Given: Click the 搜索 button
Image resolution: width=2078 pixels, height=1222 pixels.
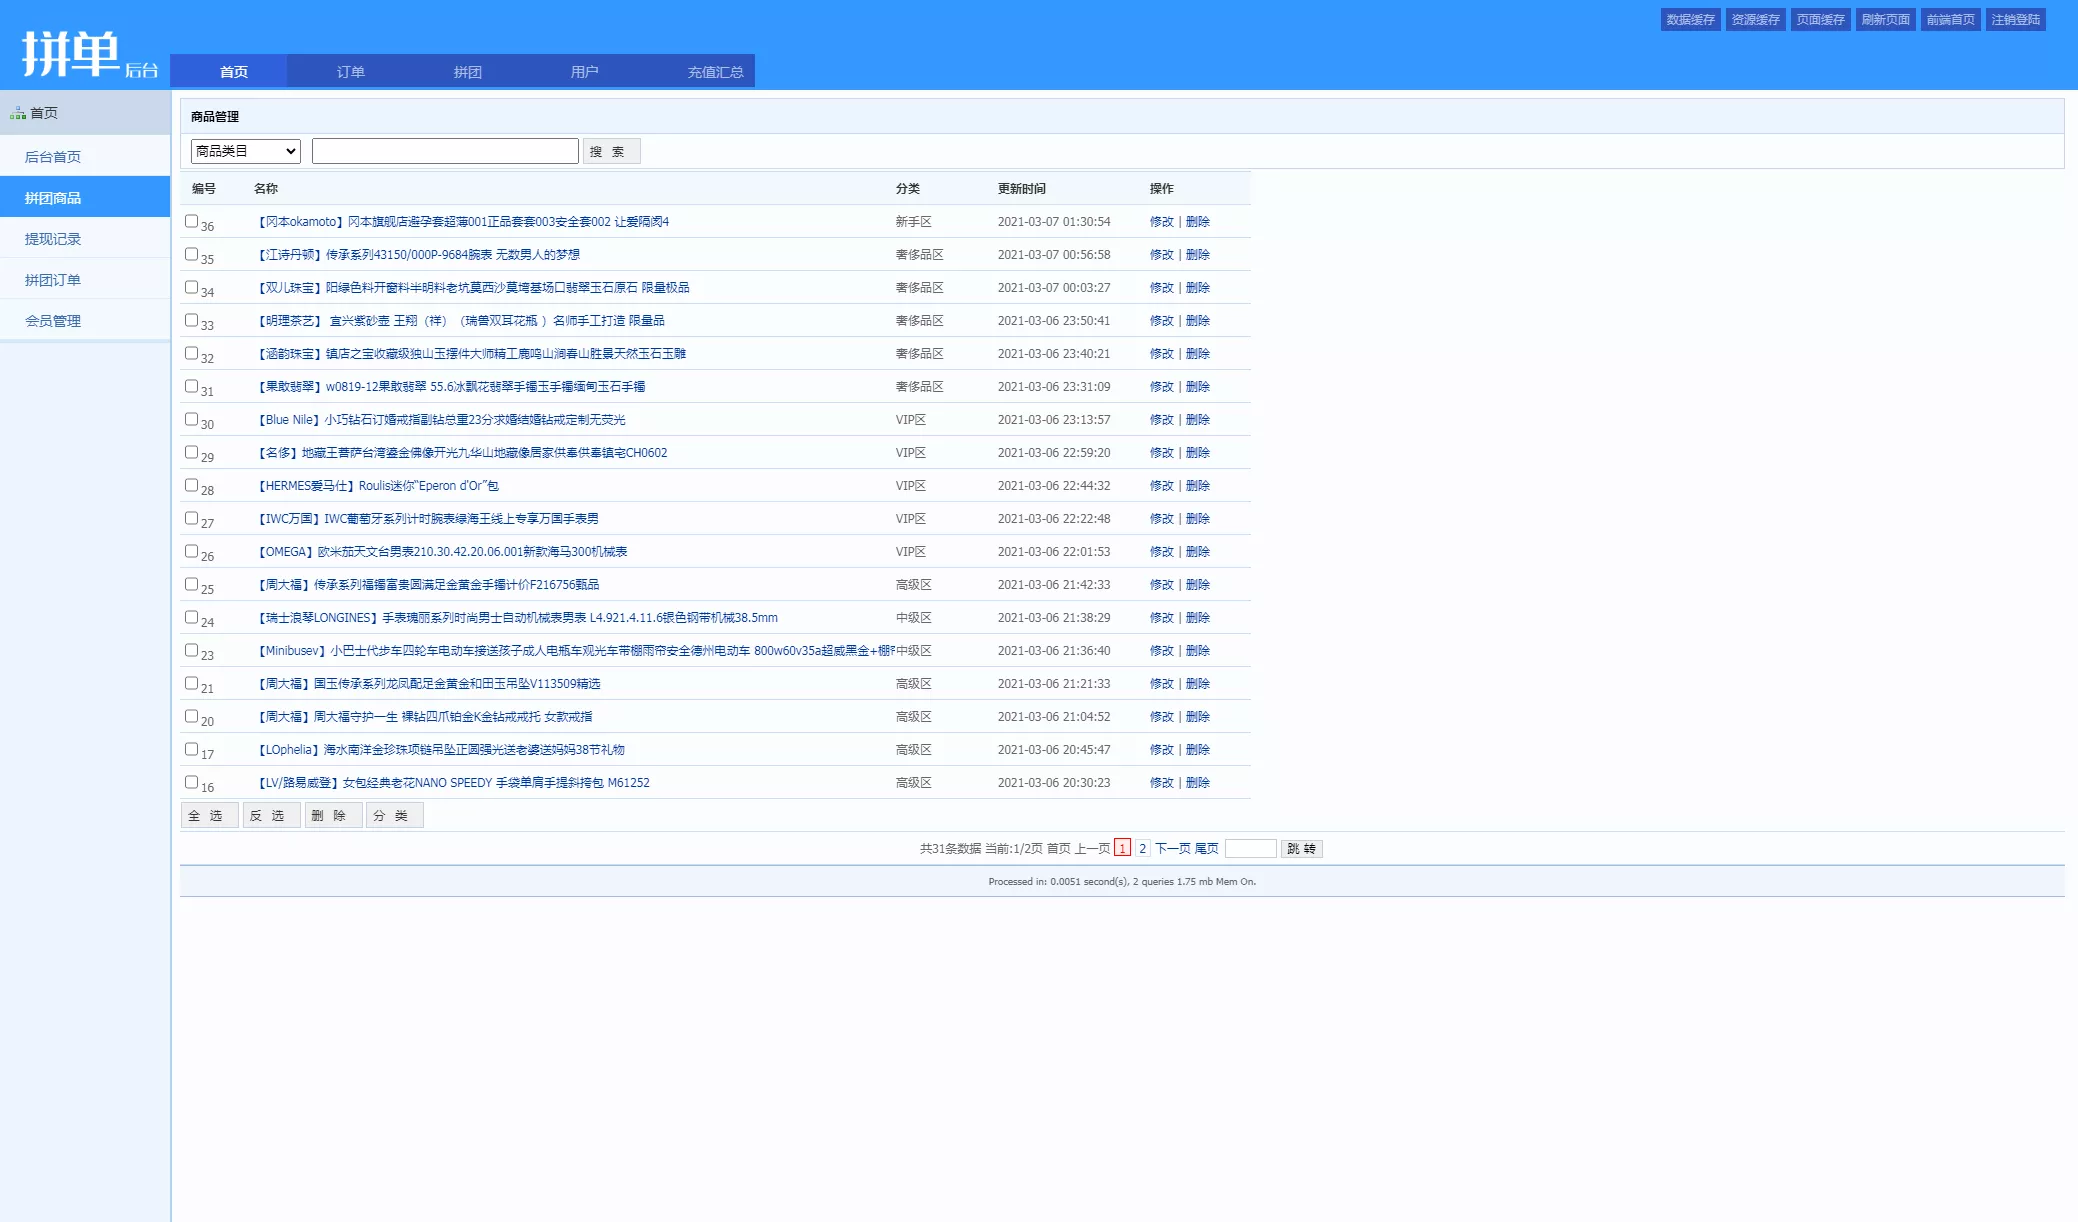Looking at the screenshot, I should 611,151.
